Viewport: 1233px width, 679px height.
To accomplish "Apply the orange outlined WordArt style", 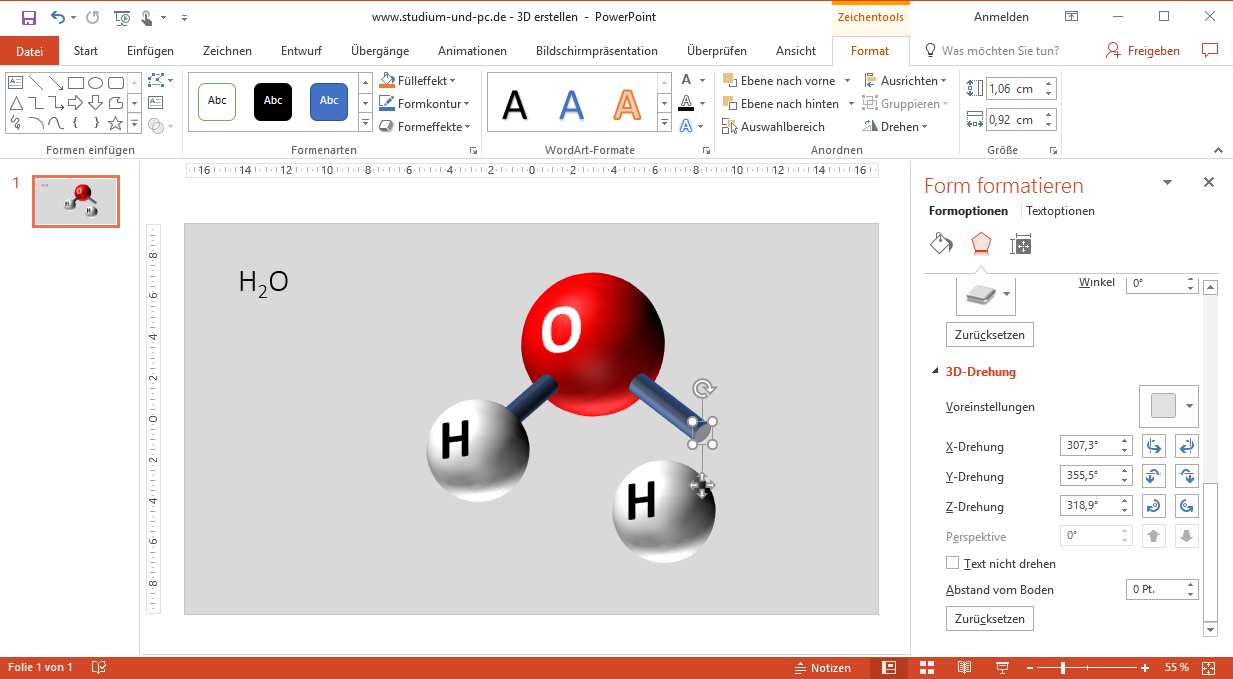I will (627, 104).
